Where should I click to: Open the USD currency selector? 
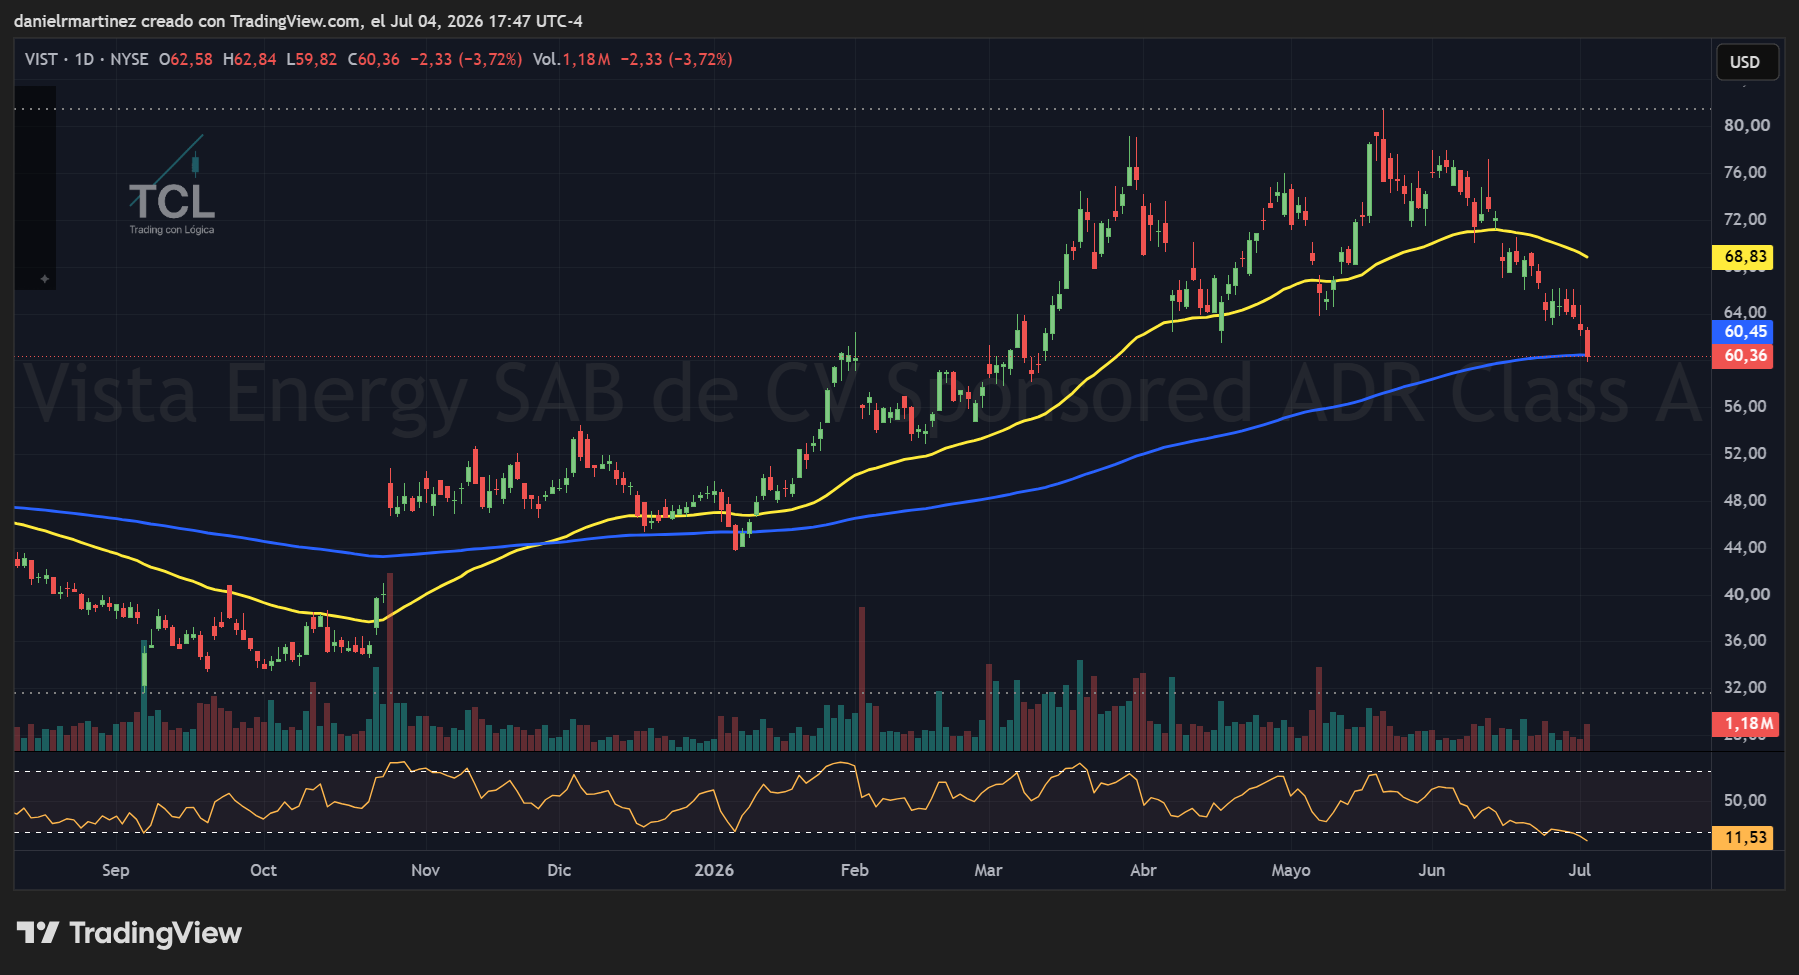pyautogui.click(x=1746, y=62)
